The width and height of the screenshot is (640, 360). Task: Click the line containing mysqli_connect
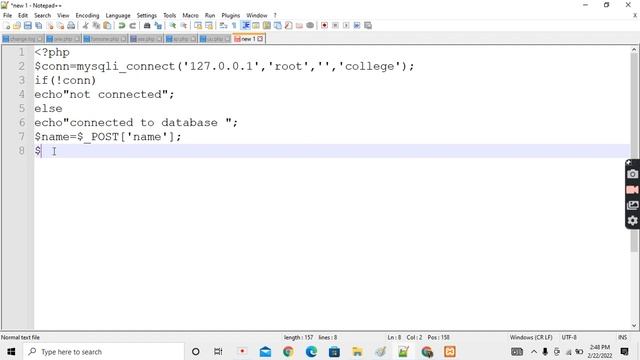[224, 66]
